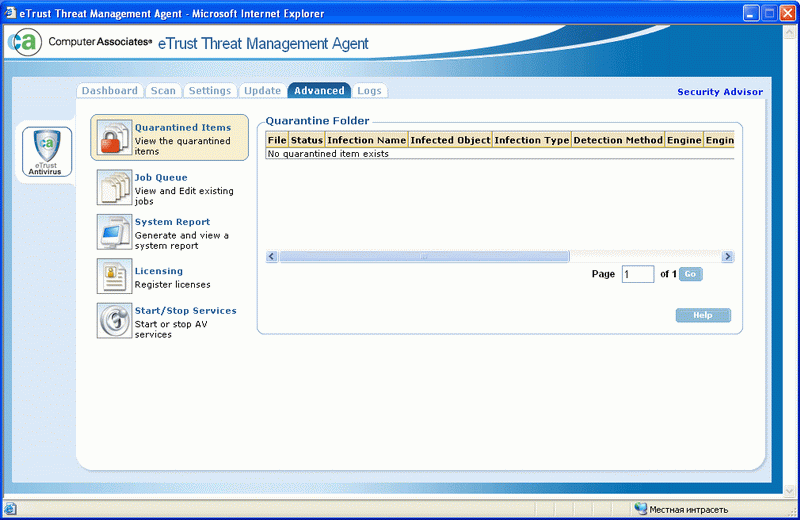
Task: Close the Internet Explorer window
Action: (787, 13)
